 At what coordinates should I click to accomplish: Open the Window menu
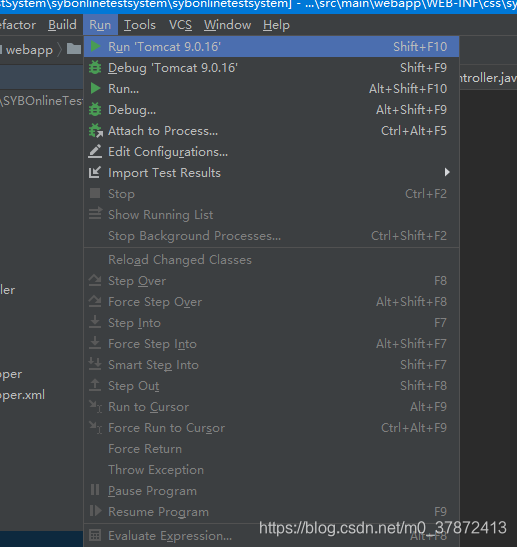coord(227,25)
